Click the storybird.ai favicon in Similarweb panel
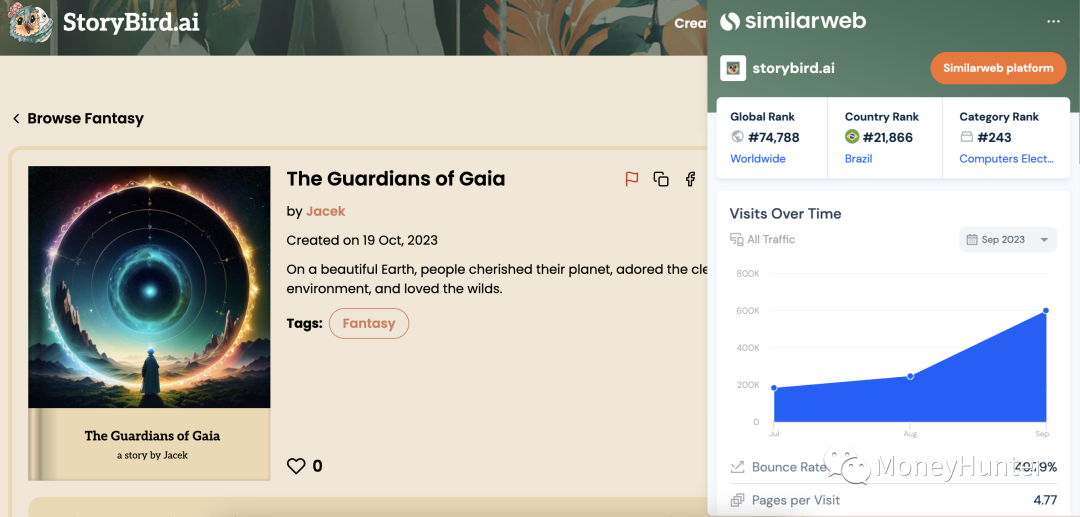 tap(733, 68)
